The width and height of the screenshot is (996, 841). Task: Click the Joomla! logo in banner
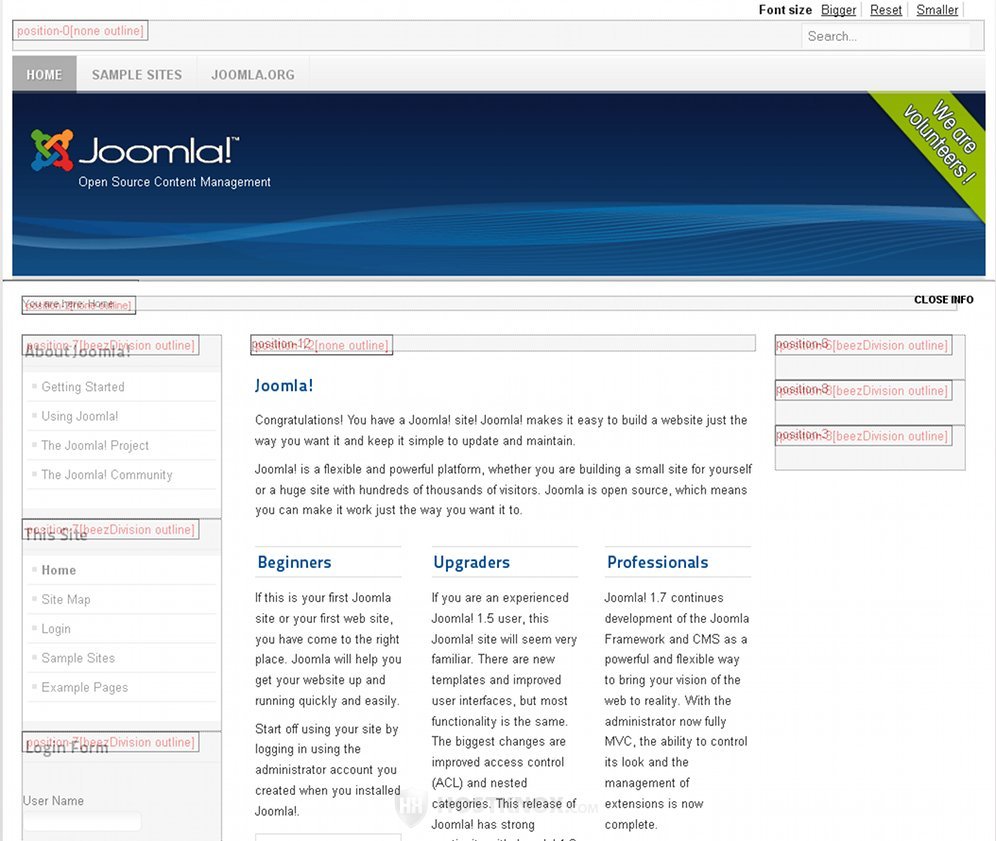point(135,151)
